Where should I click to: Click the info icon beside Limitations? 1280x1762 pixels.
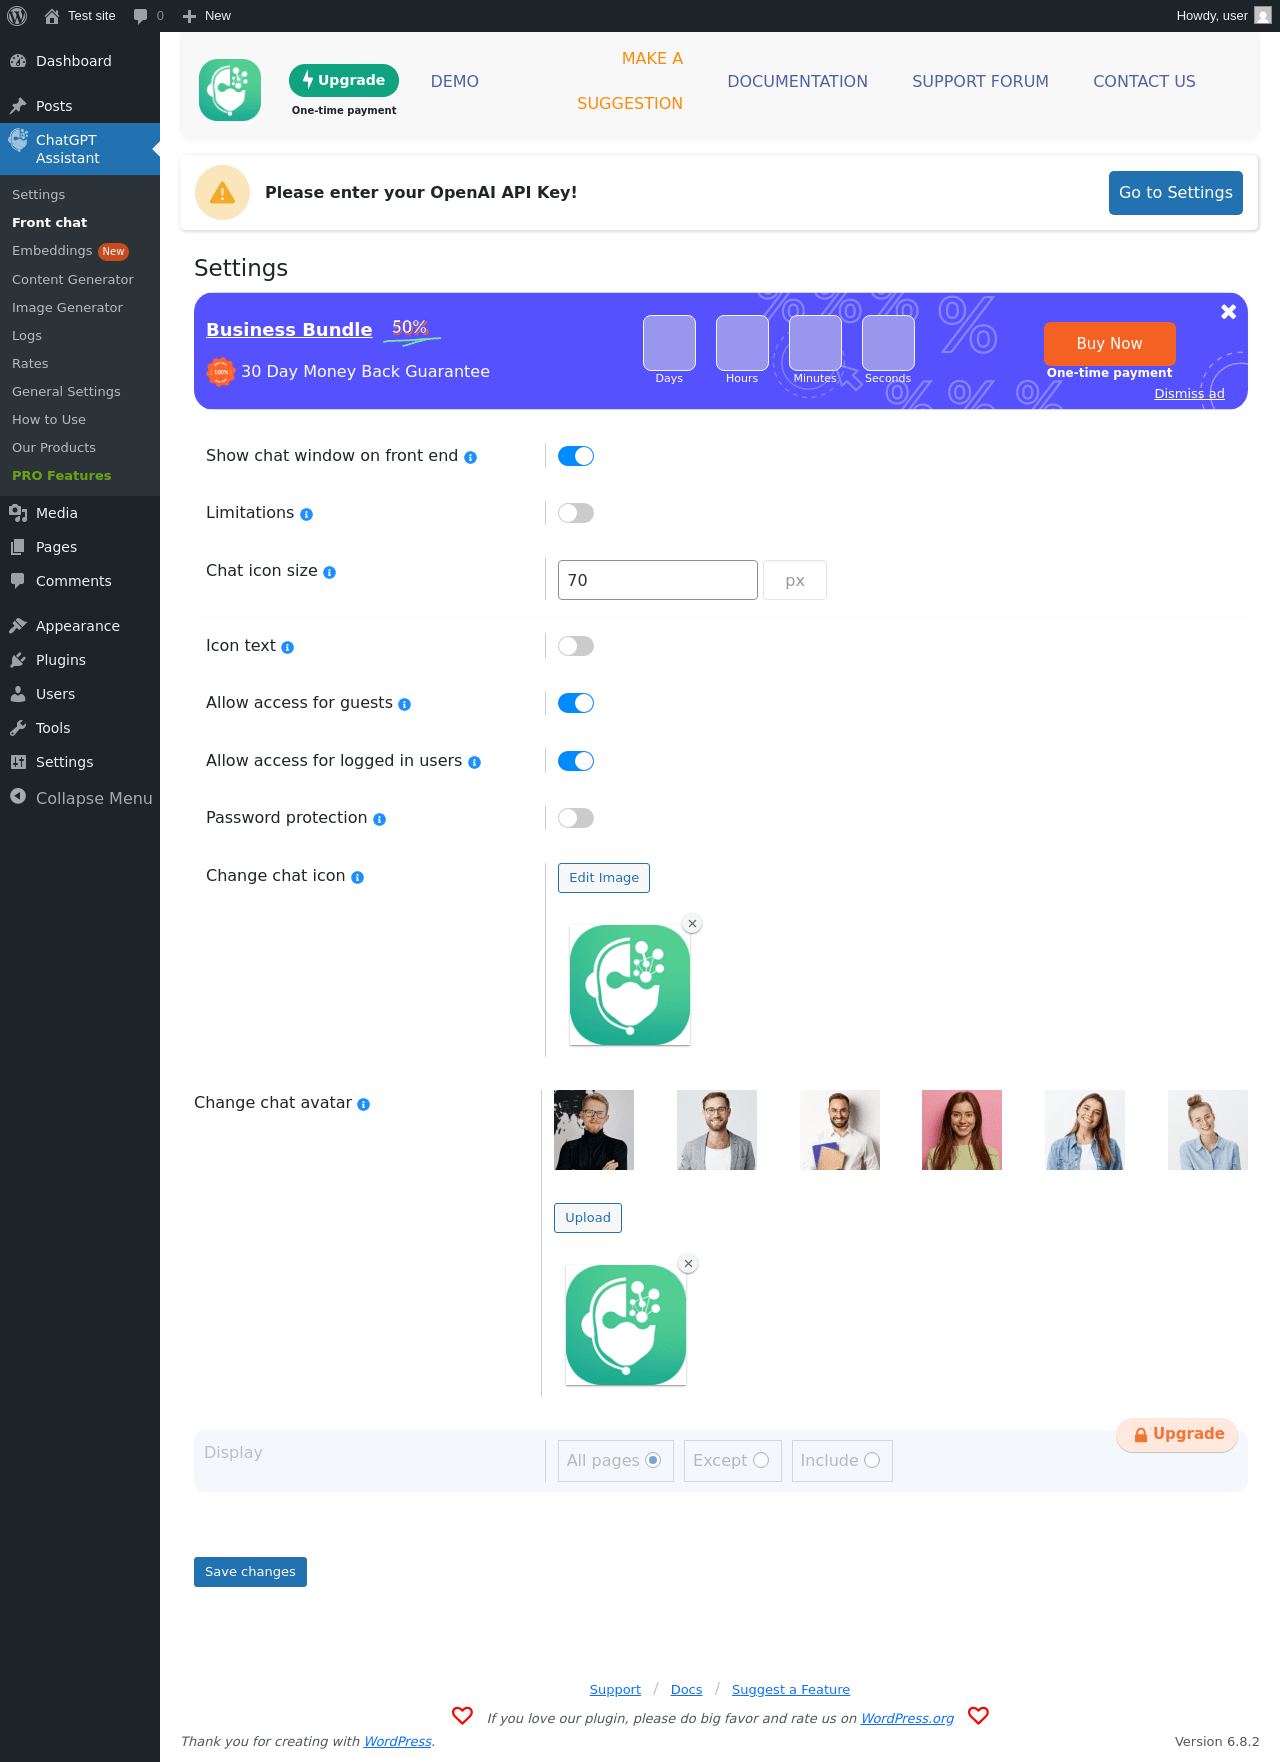tap(307, 514)
